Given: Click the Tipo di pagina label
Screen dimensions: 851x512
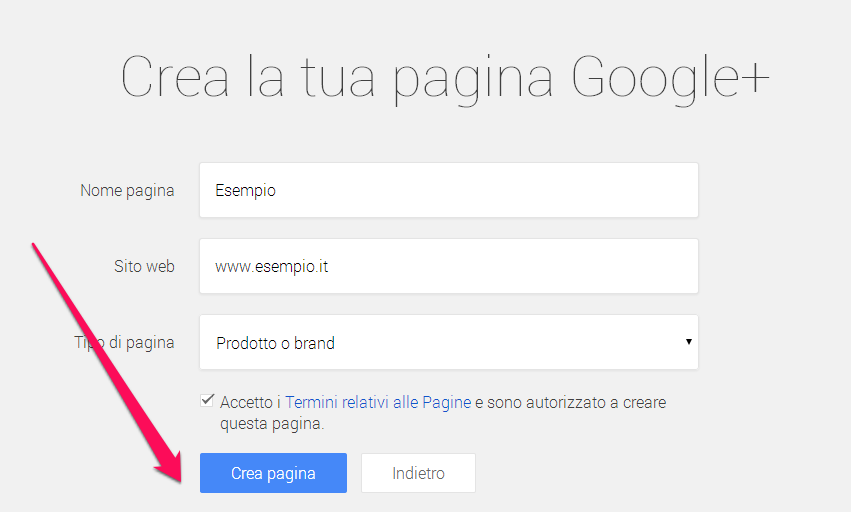Looking at the screenshot, I should coord(124,342).
